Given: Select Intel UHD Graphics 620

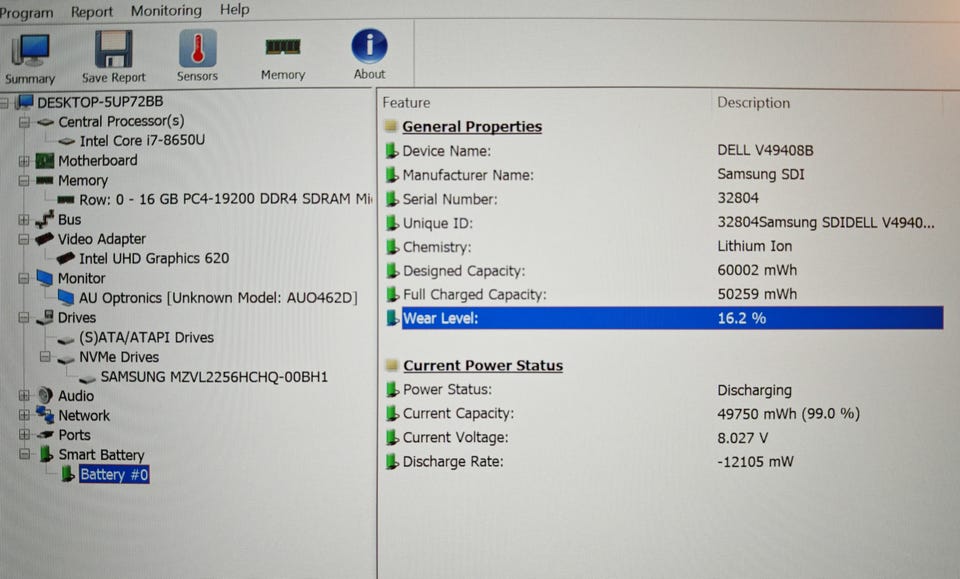Looking at the screenshot, I should (154, 258).
